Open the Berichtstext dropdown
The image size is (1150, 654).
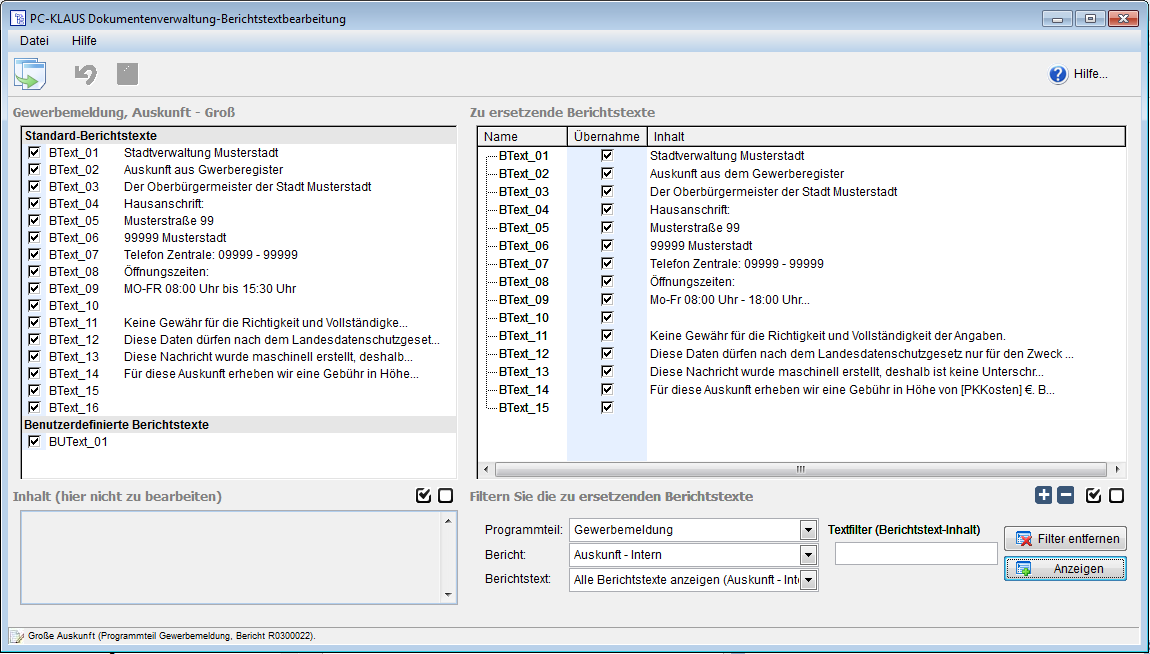pos(808,580)
